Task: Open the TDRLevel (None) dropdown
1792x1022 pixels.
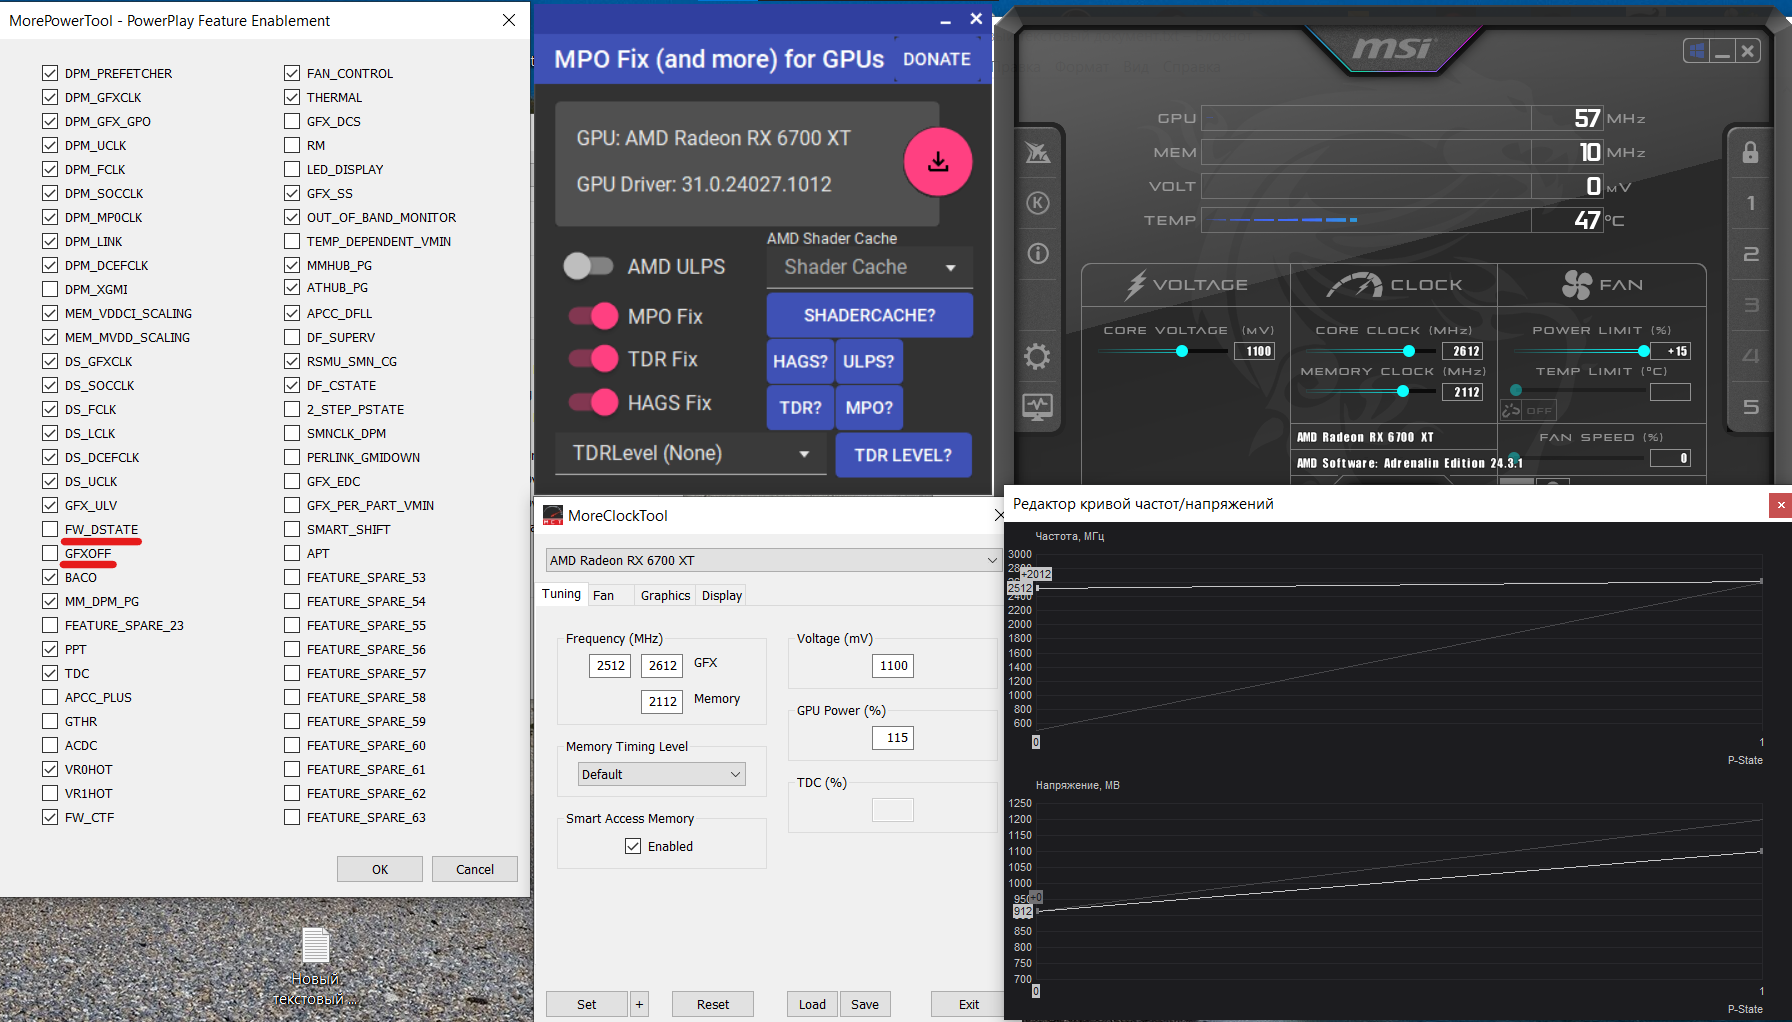Action: [x=691, y=454]
